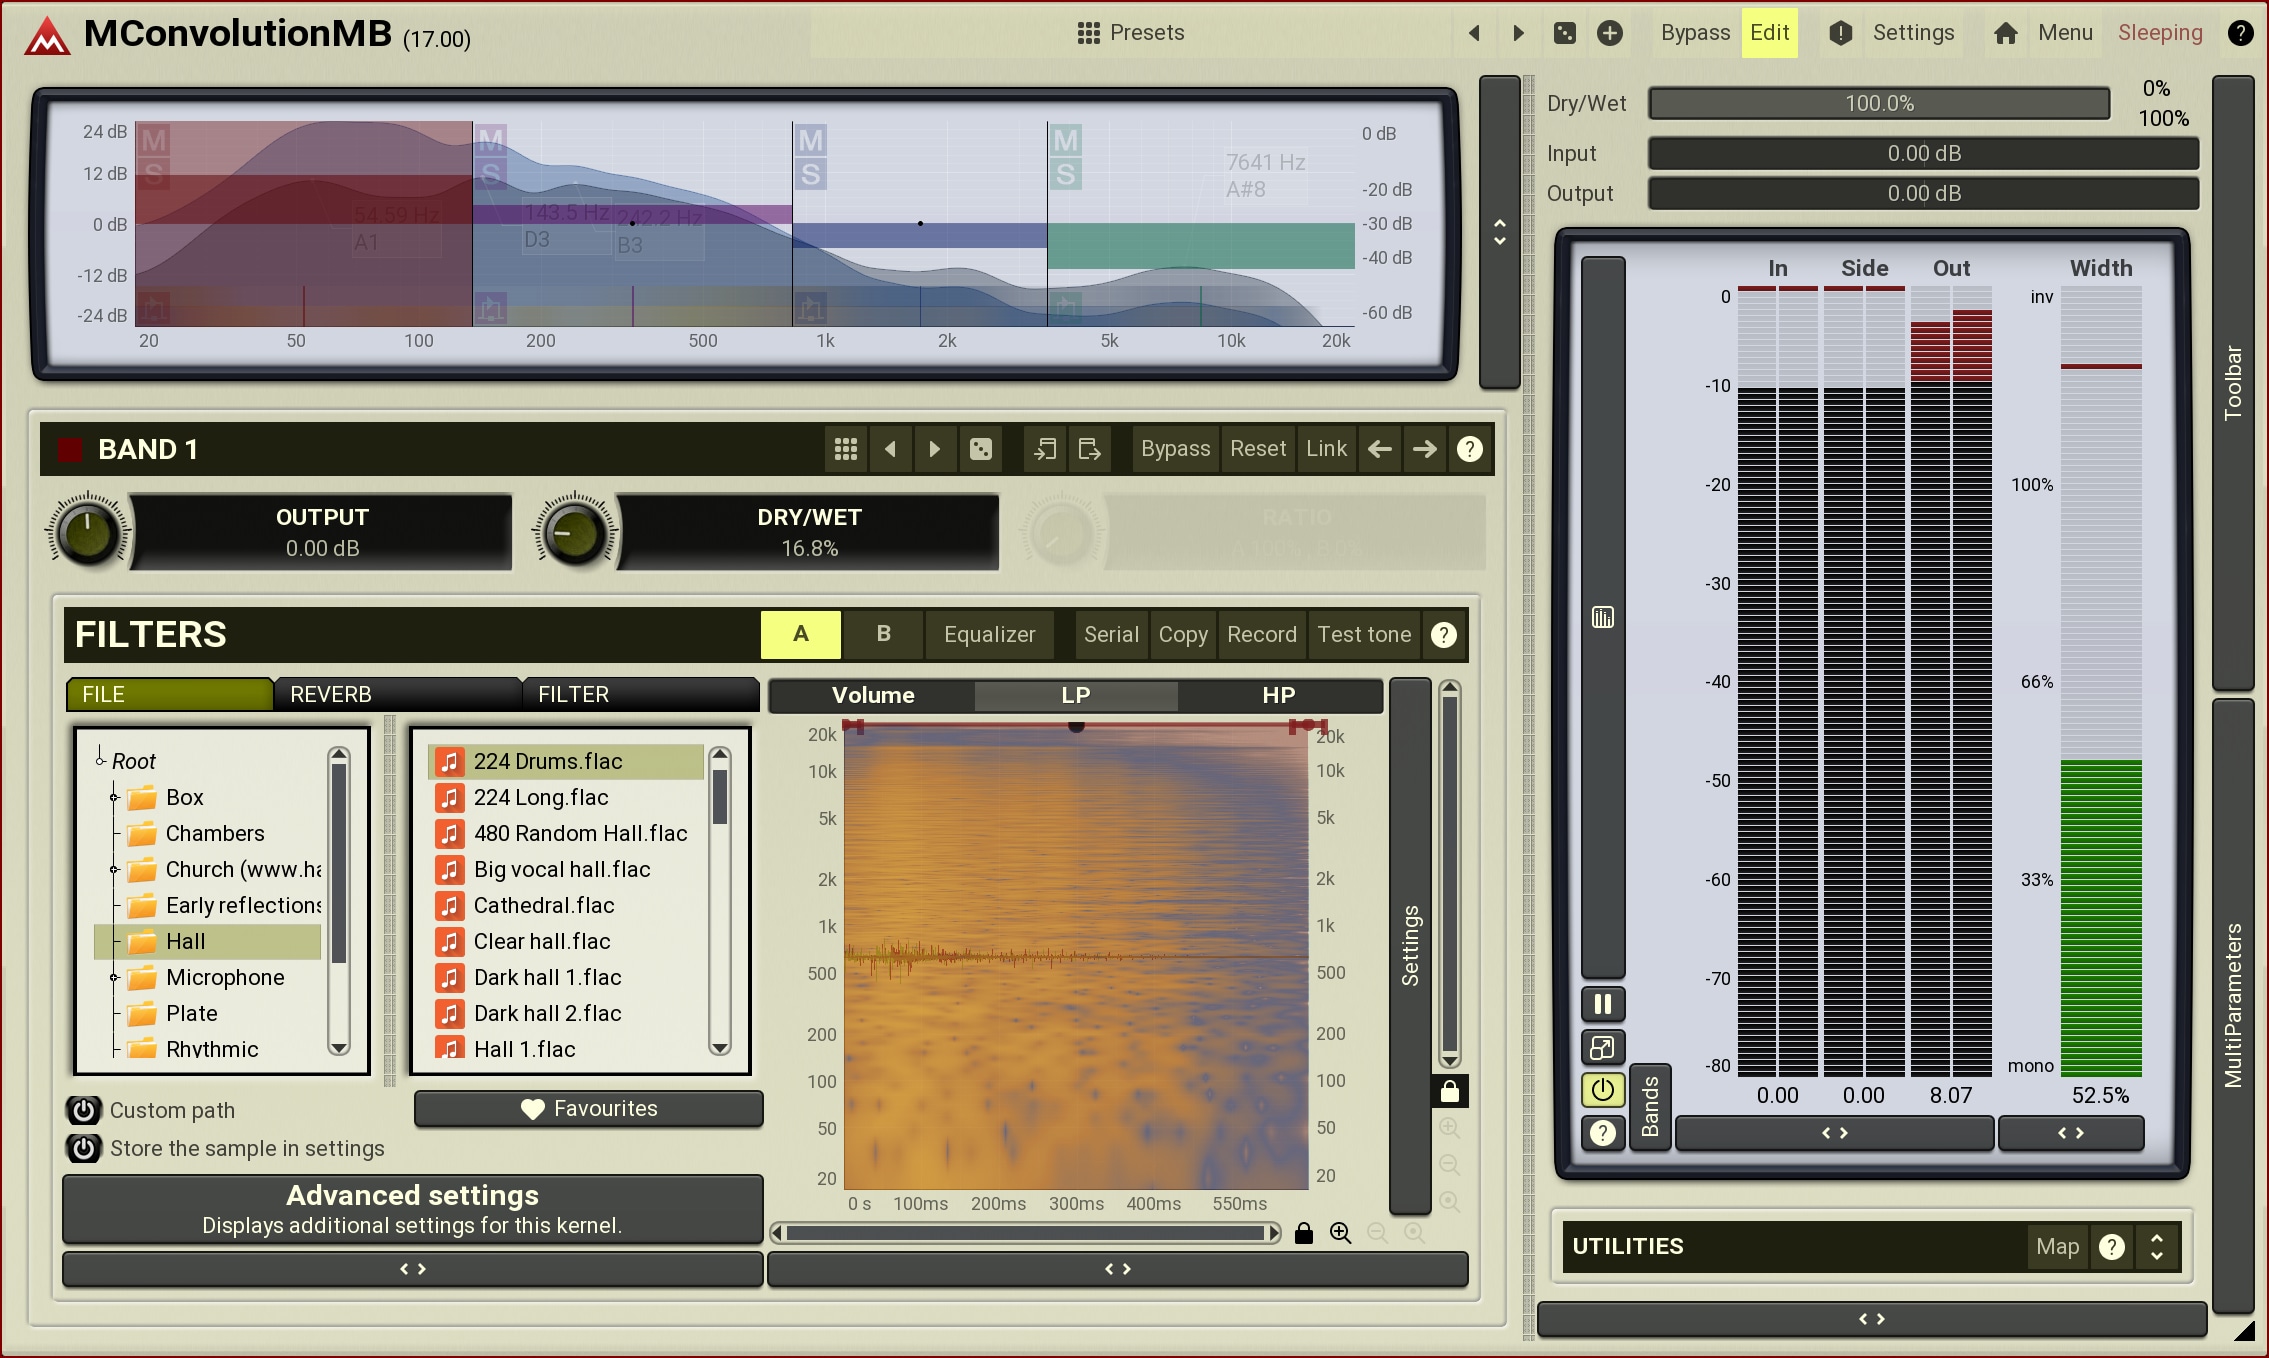Pause the meters display
This screenshot has width=2269, height=1358.
pyautogui.click(x=1602, y=1004)
